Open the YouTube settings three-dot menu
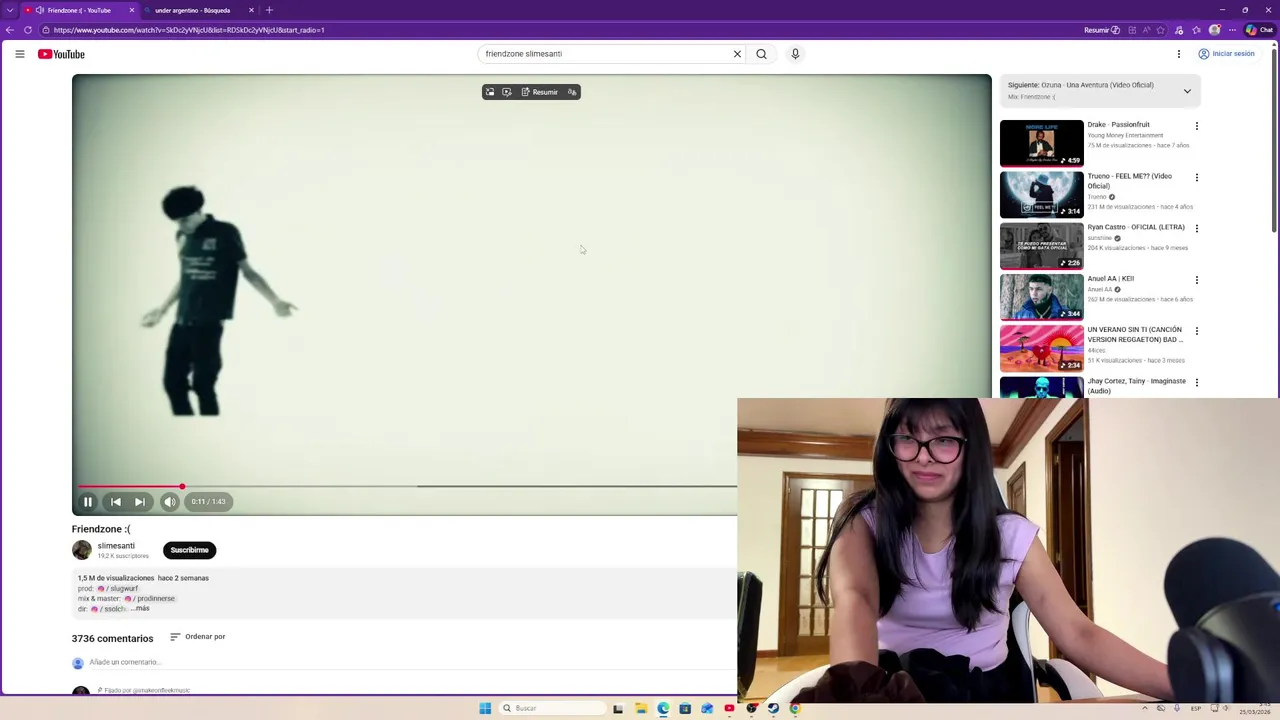 pyautogui.click(x=1178, y=54)
